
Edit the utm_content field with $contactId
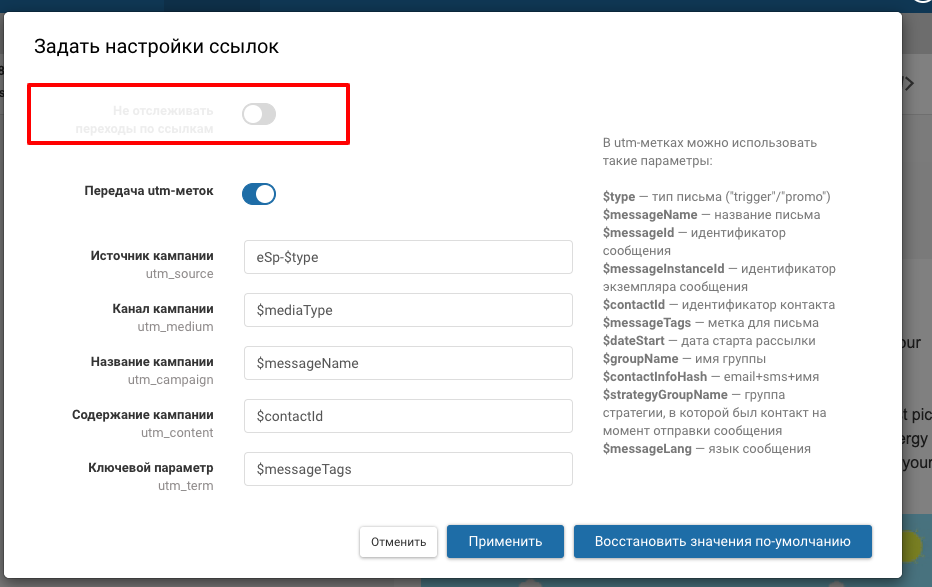(x=408, y=416)
